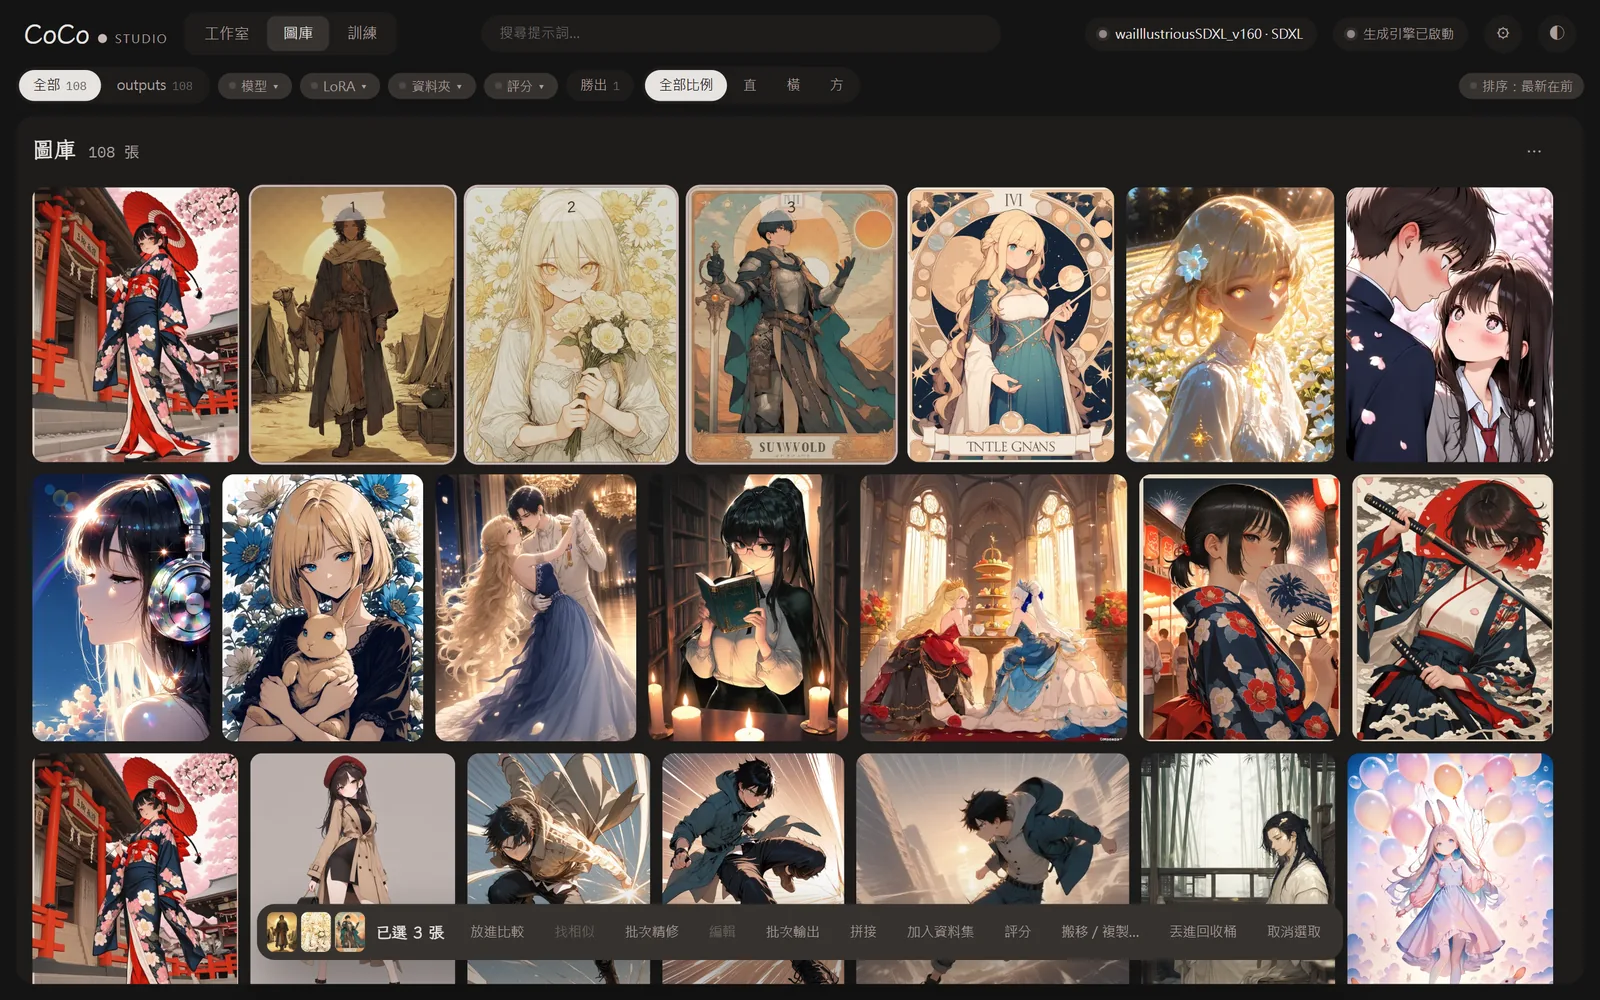Open settings via the gear icon

(1503, 33)
